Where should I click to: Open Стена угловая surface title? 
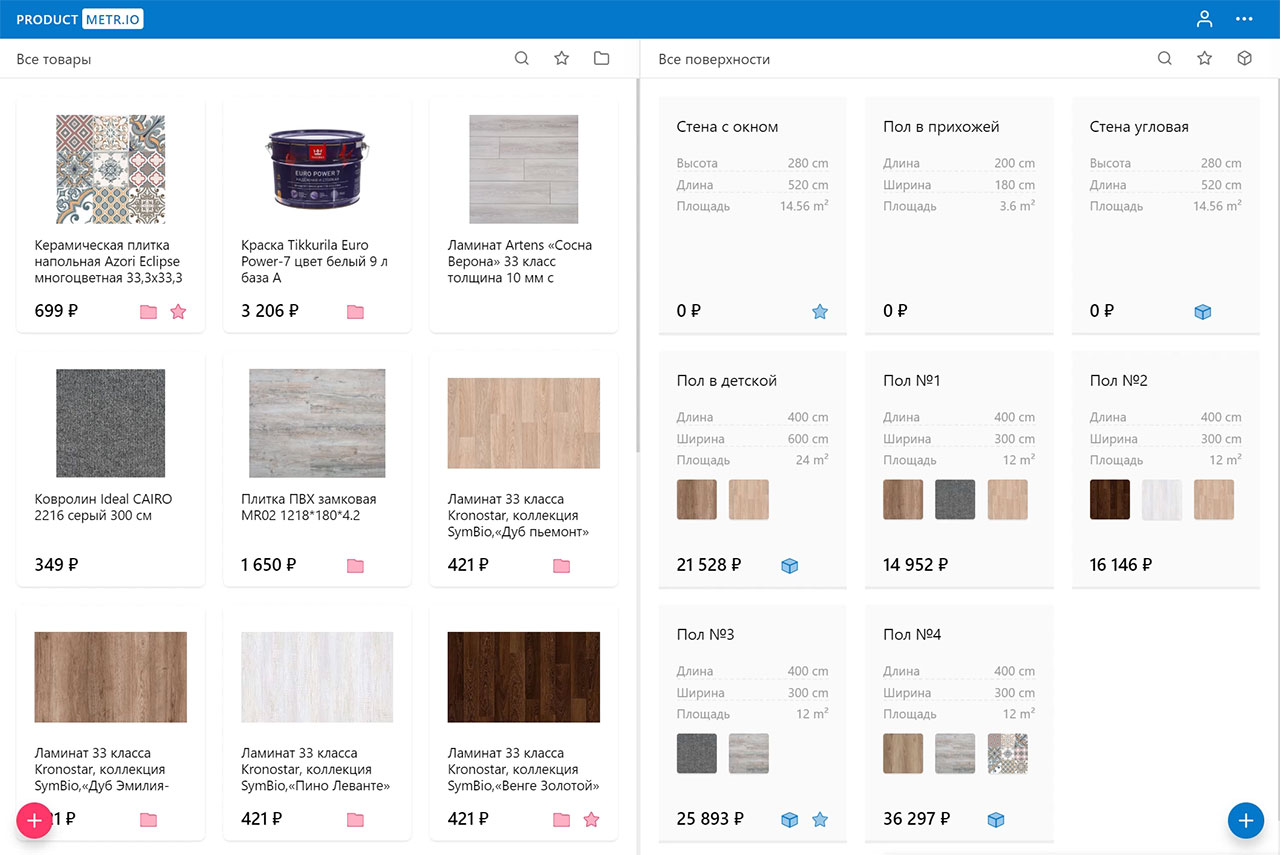[x=1139, y=127]
